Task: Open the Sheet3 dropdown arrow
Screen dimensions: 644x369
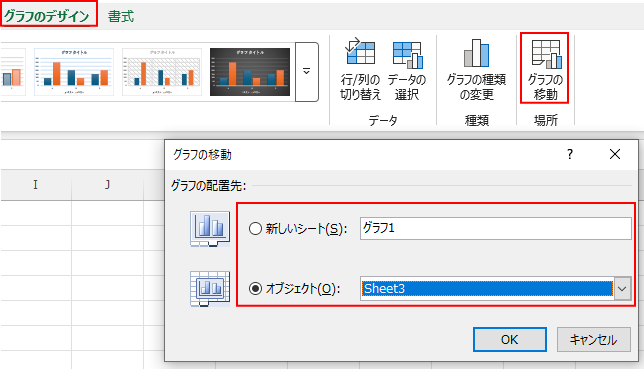Action: (623, 288)
